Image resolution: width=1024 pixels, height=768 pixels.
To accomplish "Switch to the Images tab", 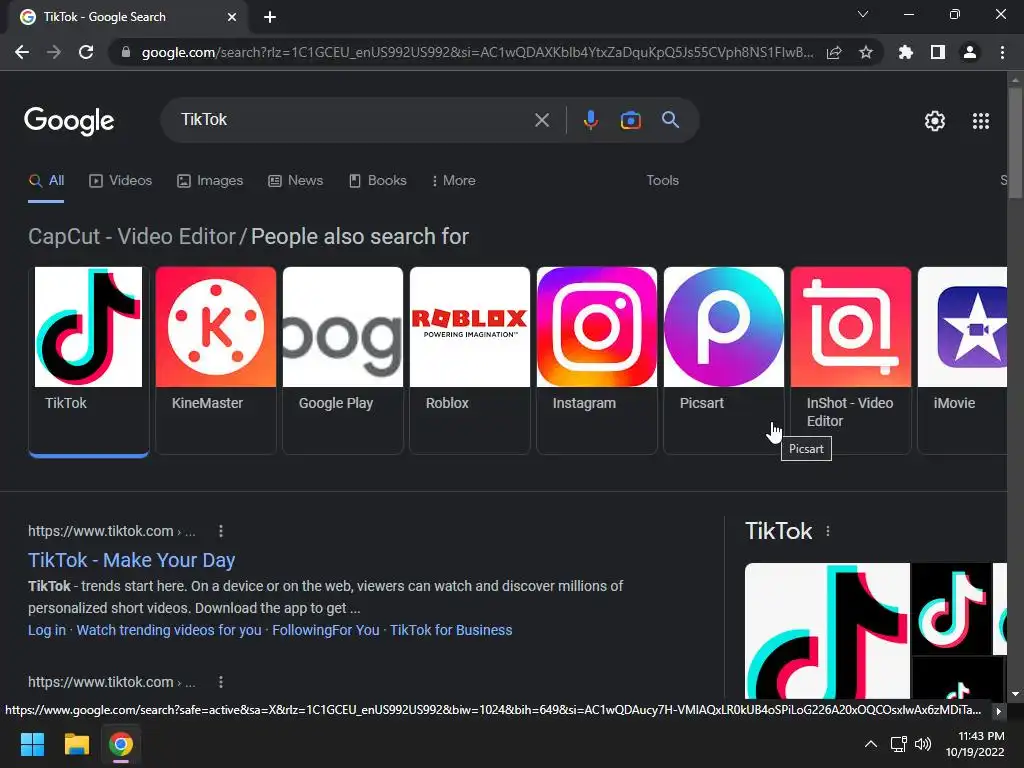I will coord(210,181).
